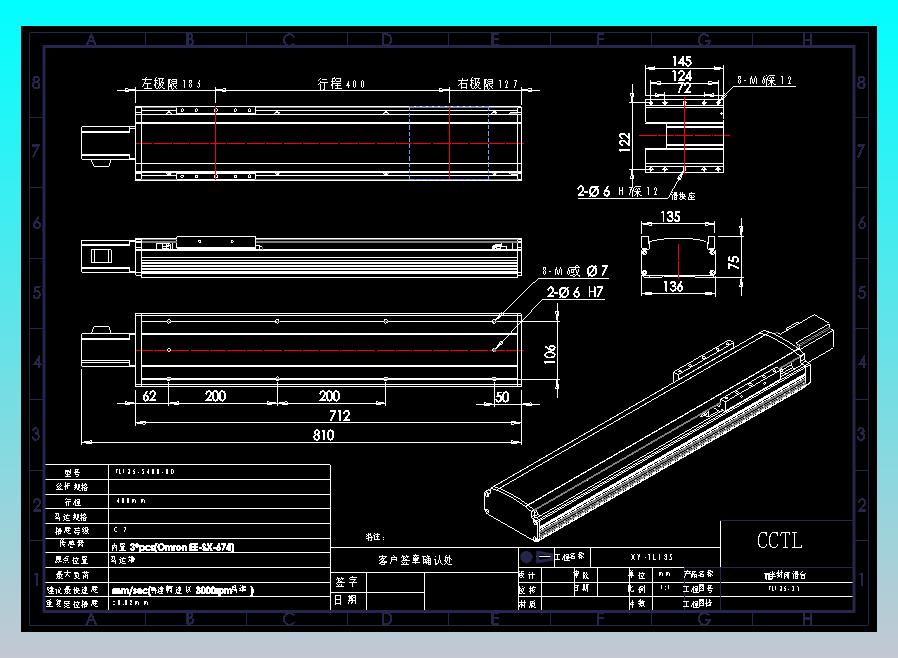Select the '122' vertical dimension
Viewport: 898px width, 658px height.
pos(625,141)
